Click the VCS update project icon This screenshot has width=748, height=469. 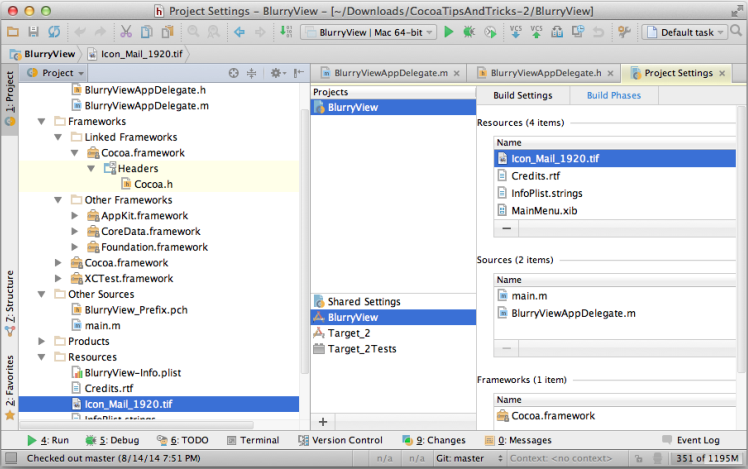coord(516,32)
